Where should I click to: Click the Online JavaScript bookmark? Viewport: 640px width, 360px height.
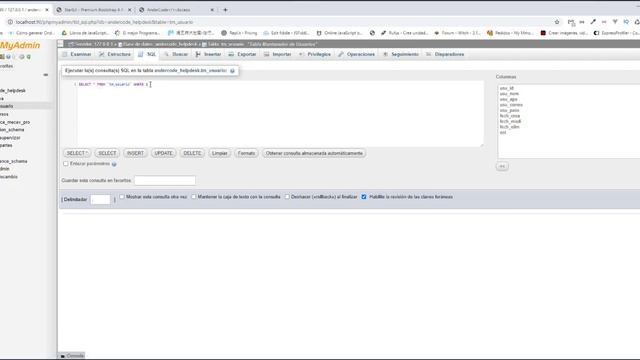point(339,33)
